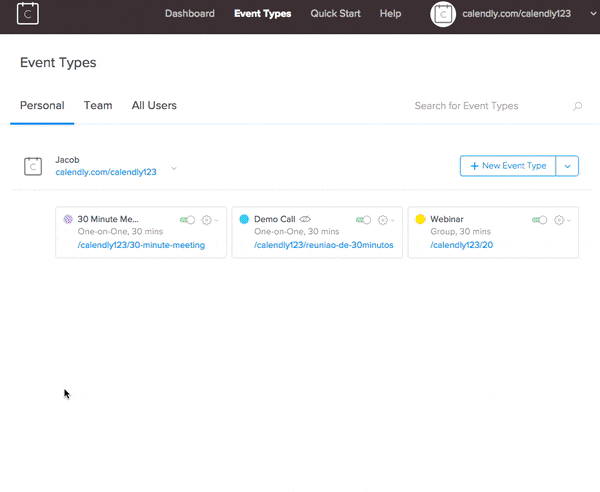Open /calendly123/reuniao-de-30minutos link
The width and height of the screenshot is (600, 492).
point(324,245)
